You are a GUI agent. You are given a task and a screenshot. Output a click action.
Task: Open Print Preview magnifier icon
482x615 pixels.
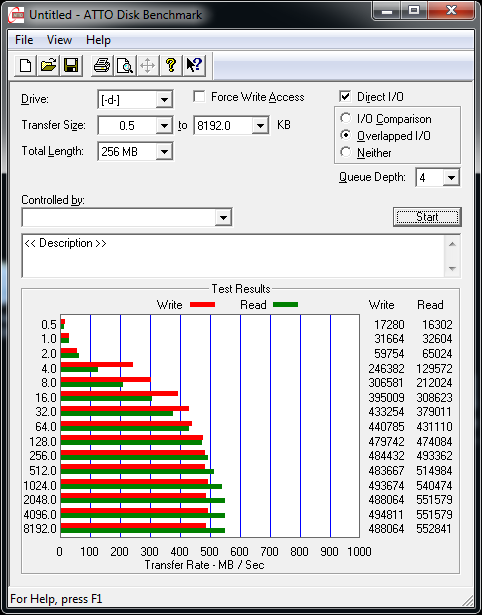pos(125,65)
